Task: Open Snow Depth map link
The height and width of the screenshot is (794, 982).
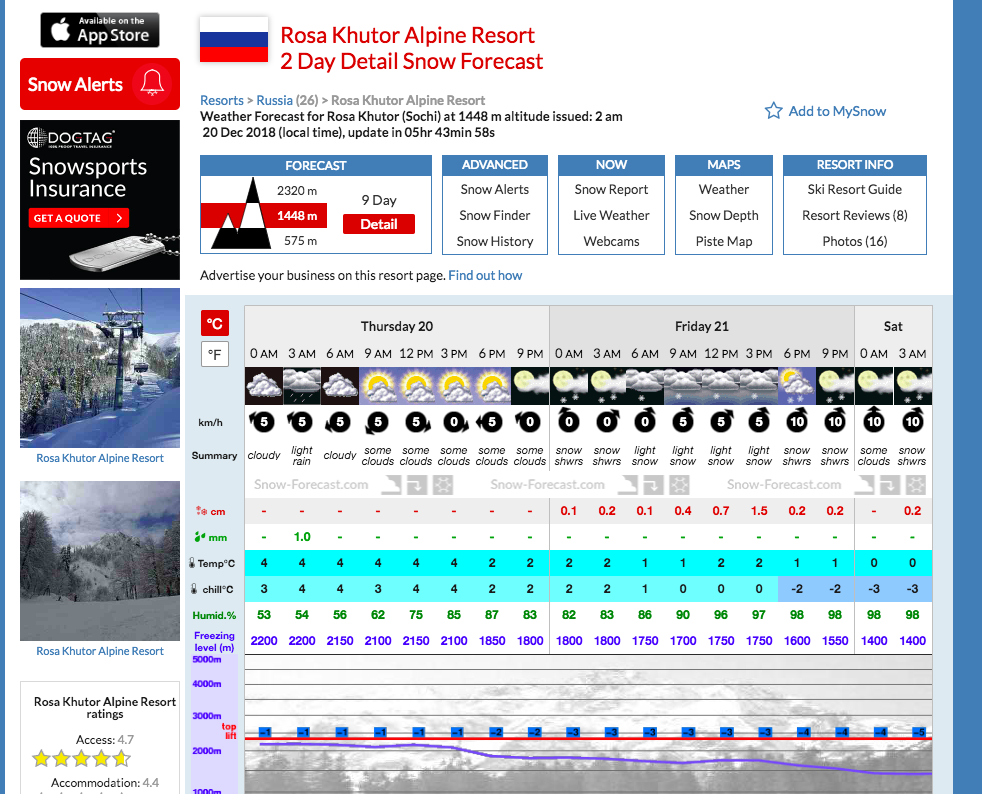Action: click(724, 215)
